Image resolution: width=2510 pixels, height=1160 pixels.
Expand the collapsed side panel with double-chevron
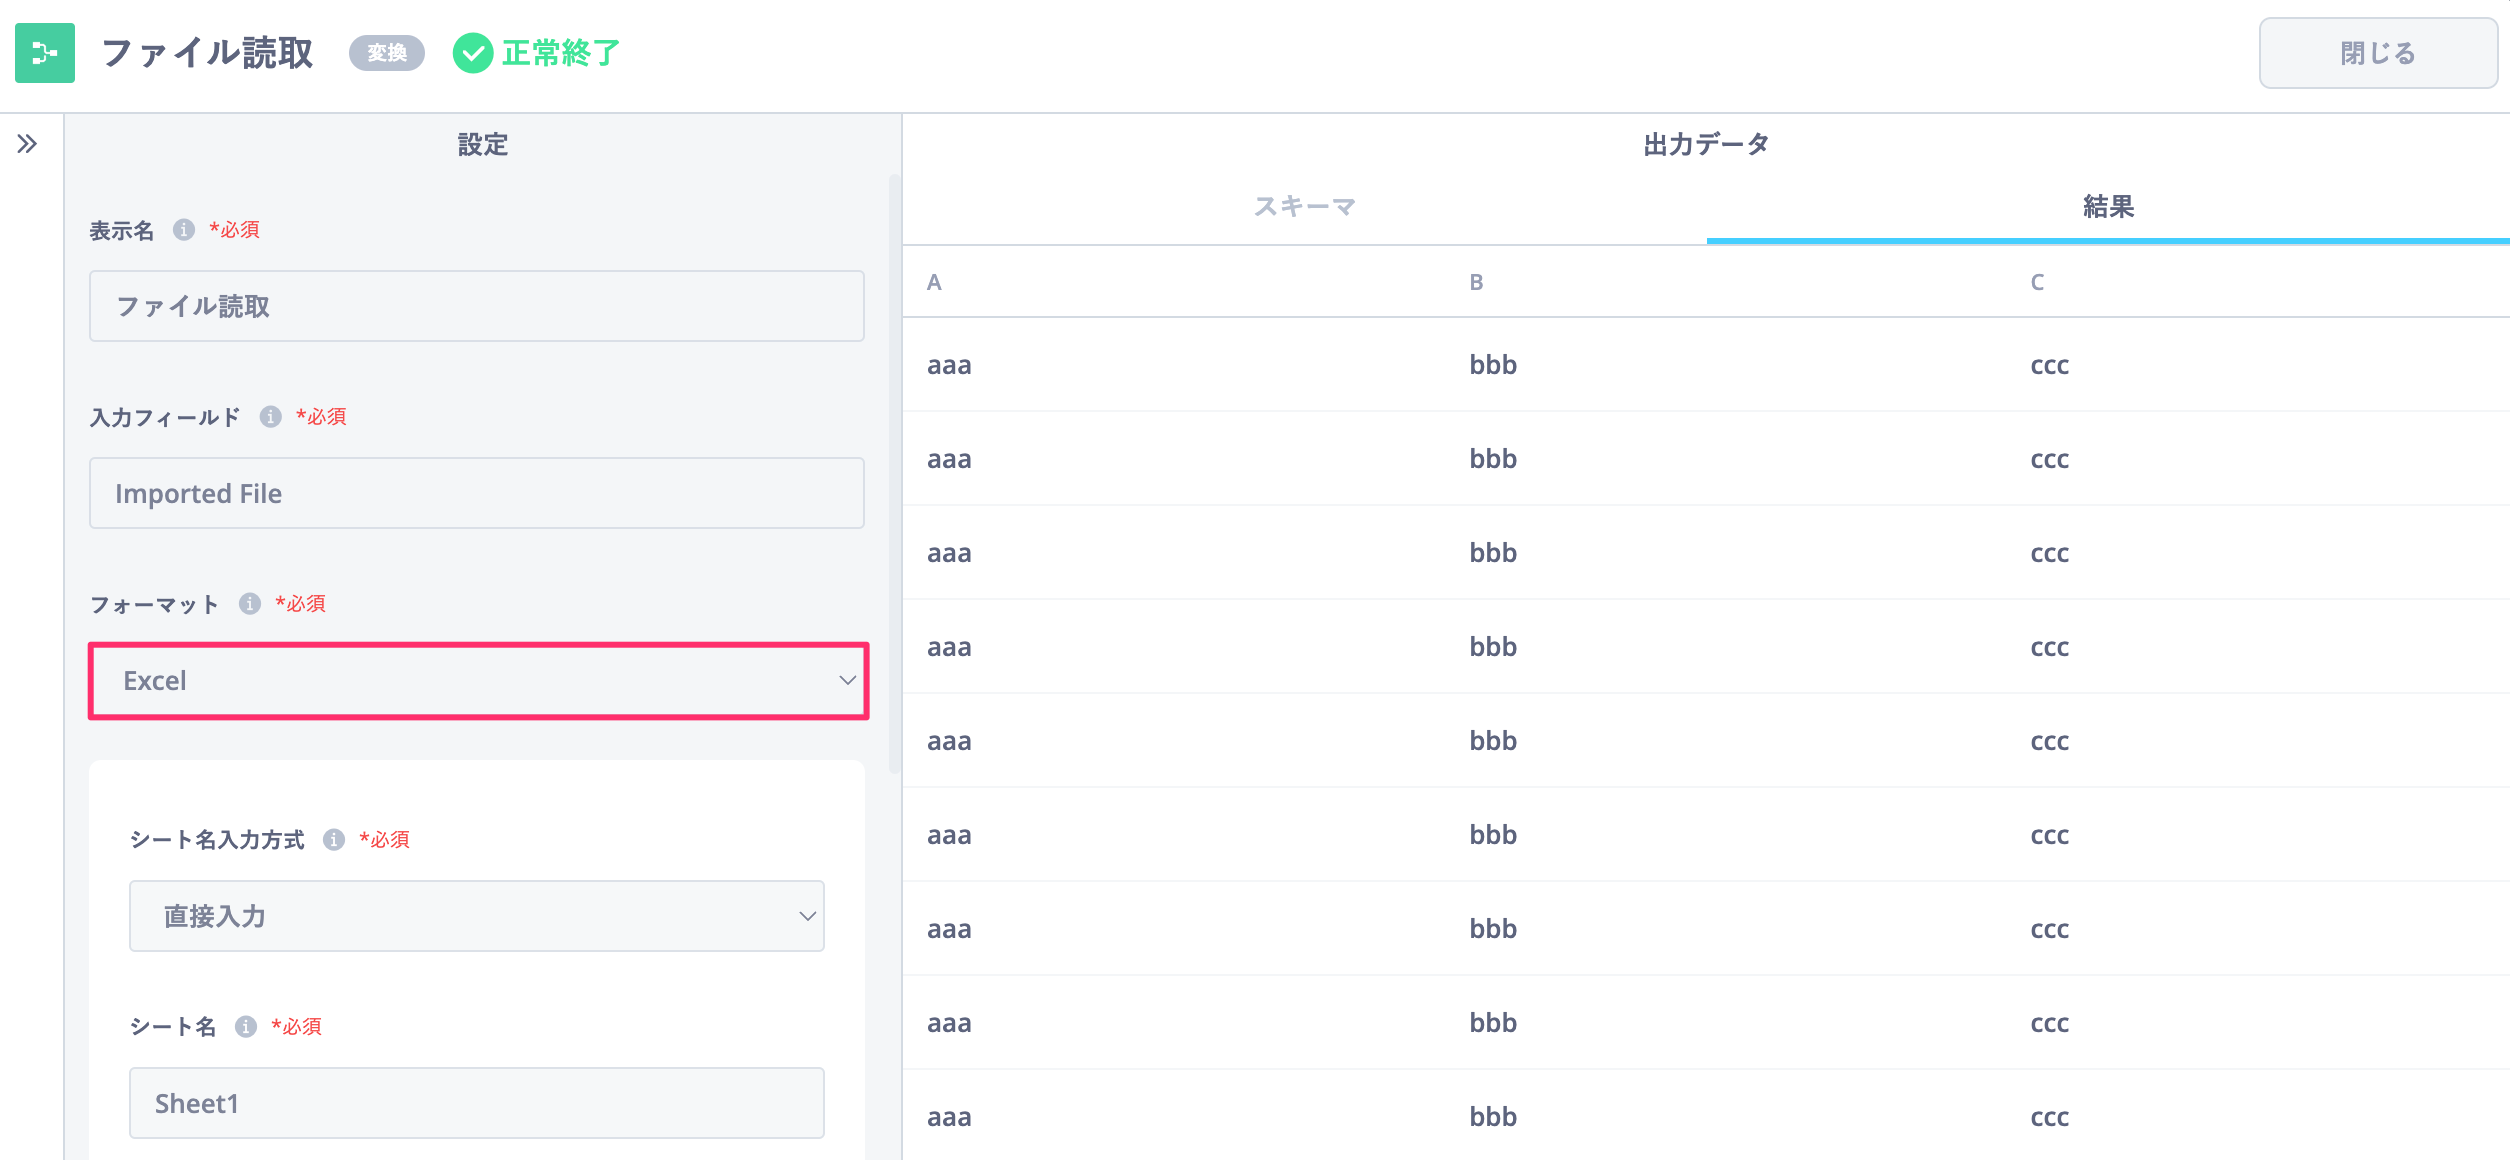click(27, 144)
